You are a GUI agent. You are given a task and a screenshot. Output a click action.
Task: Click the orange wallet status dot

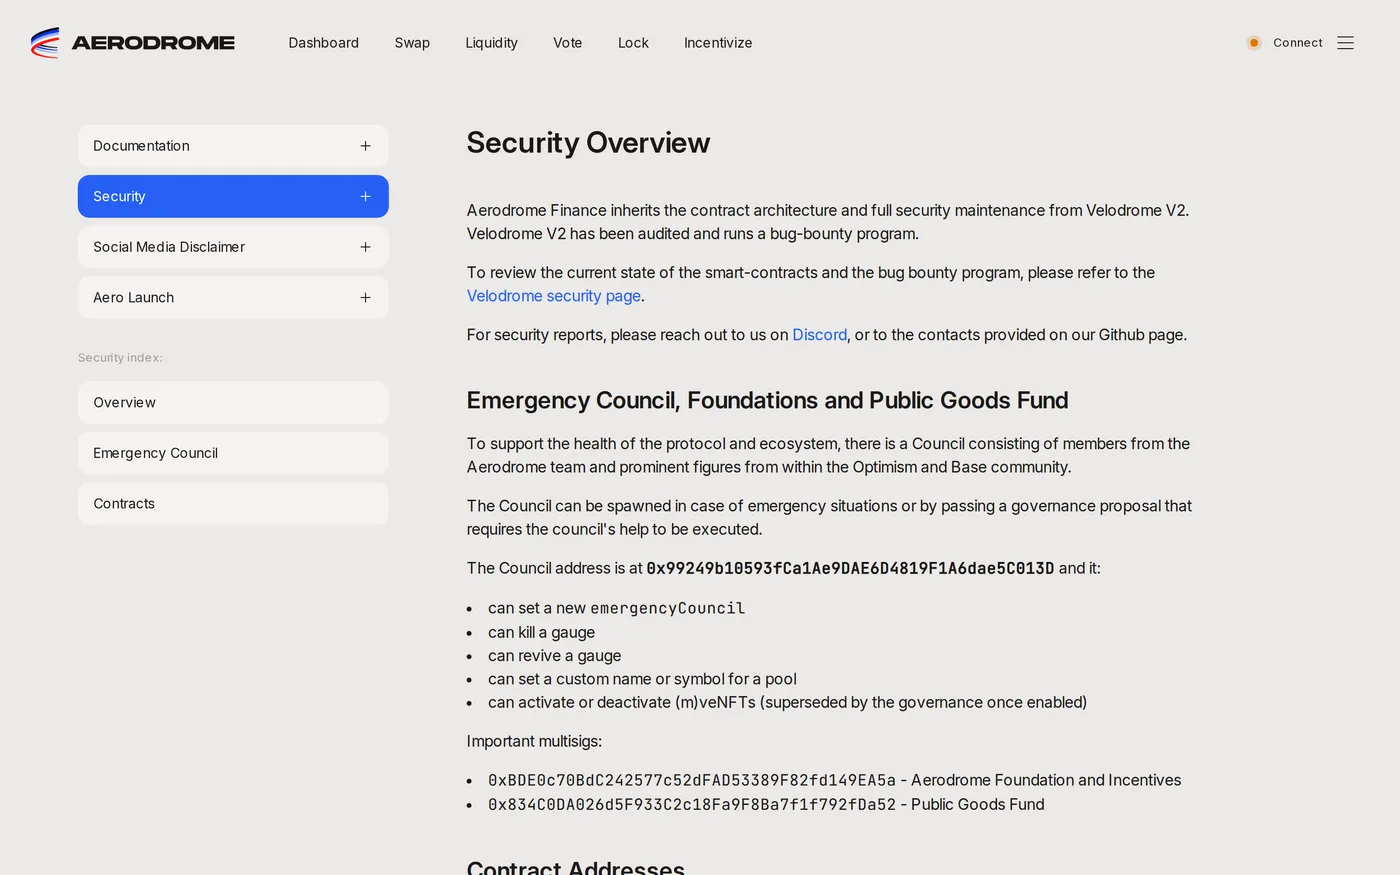(x=1253, y=43)
